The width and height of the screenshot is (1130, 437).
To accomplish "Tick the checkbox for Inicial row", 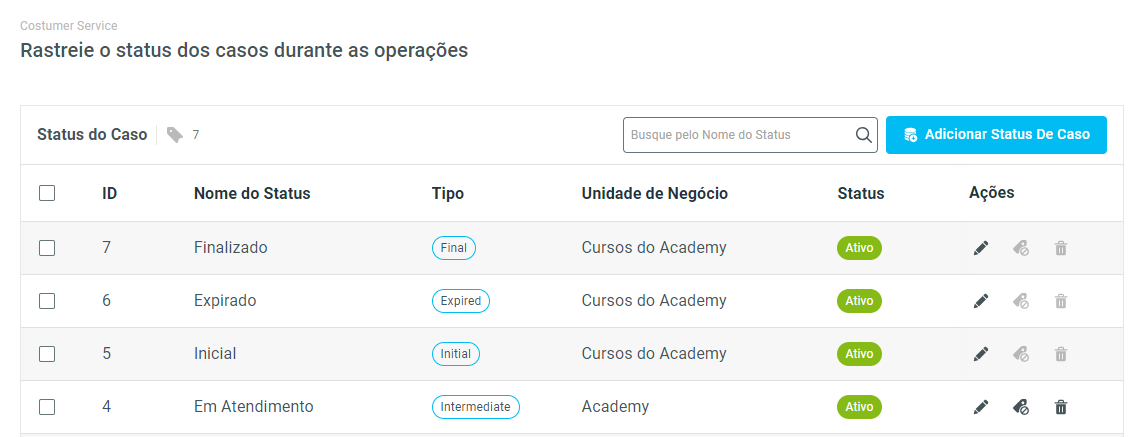I will pyautogui.click(x=47, y=354).
